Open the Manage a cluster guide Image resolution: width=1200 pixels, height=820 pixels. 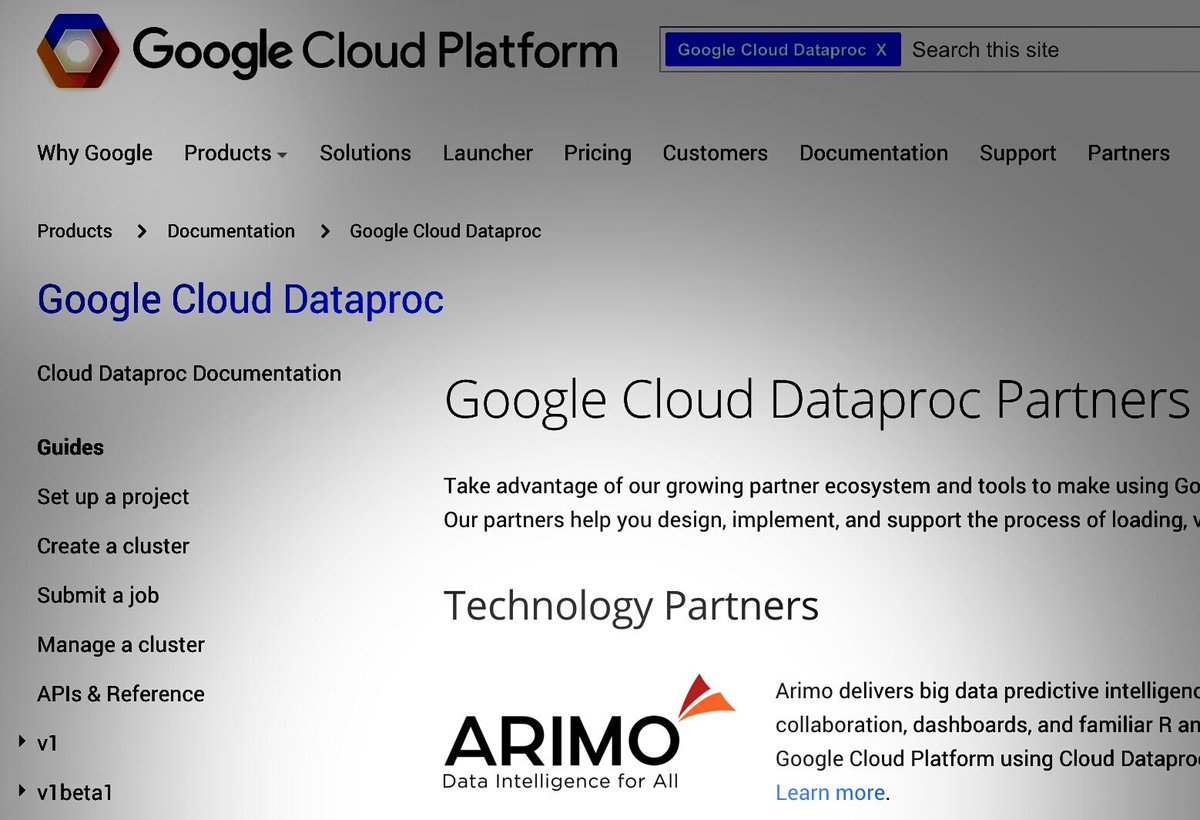click(121, 645)
